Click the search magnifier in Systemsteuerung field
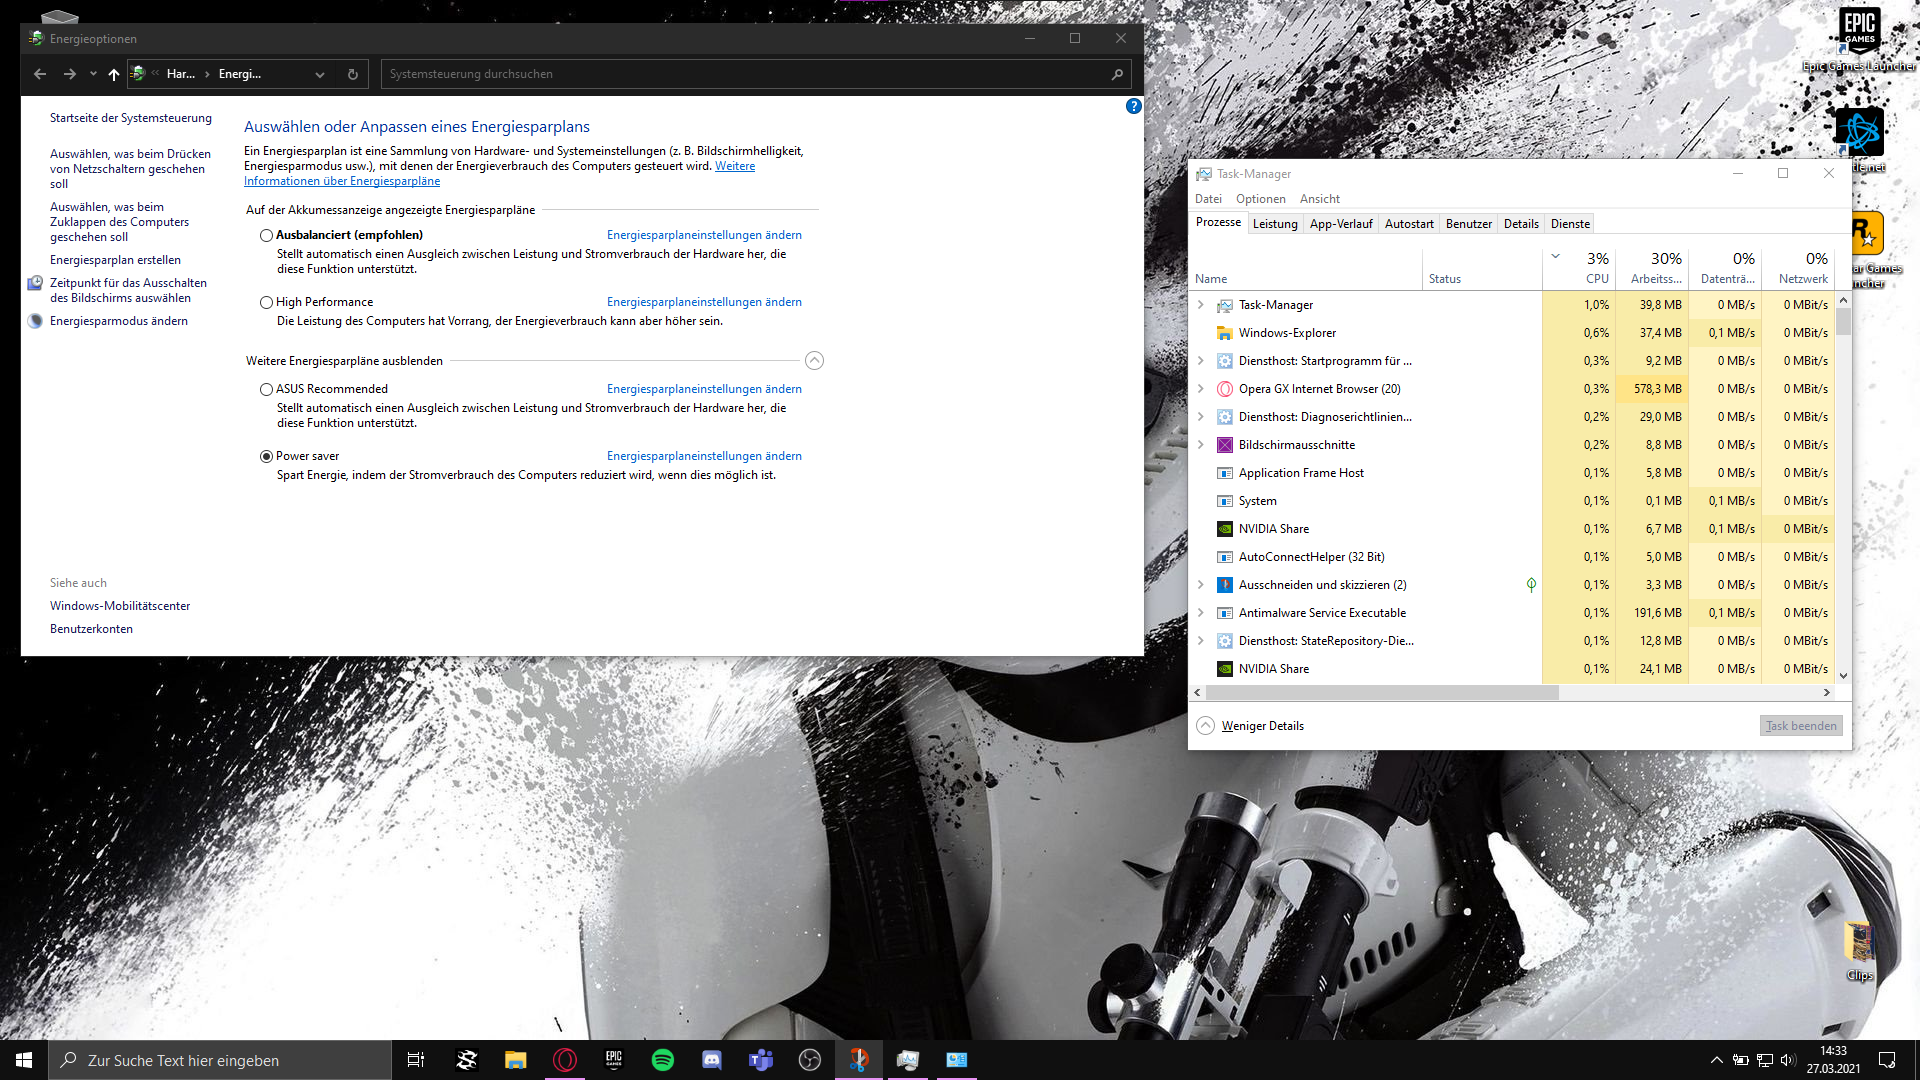This screenshot has width=1920, height=1080. [x=1117, y=74]
